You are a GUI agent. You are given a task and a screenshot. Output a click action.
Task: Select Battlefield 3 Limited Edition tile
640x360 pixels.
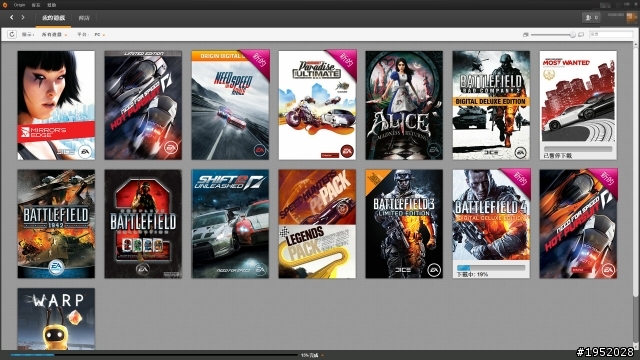point(404,224)
